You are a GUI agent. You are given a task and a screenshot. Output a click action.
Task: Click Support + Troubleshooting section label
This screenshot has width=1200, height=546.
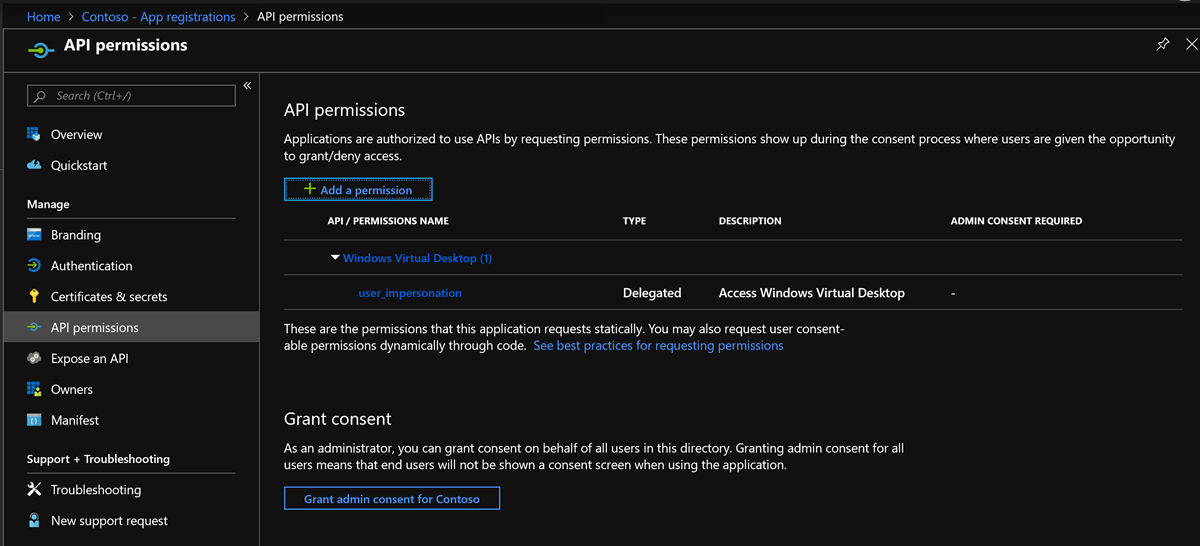pyautogui.click(x=98, y=459)
